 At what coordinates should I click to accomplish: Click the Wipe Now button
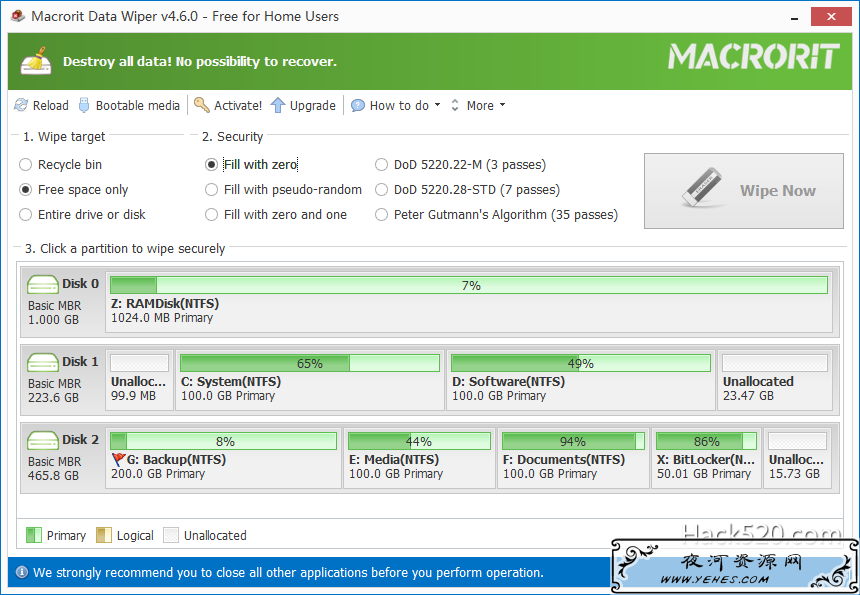pyautogui.click(x=744, y=190)
